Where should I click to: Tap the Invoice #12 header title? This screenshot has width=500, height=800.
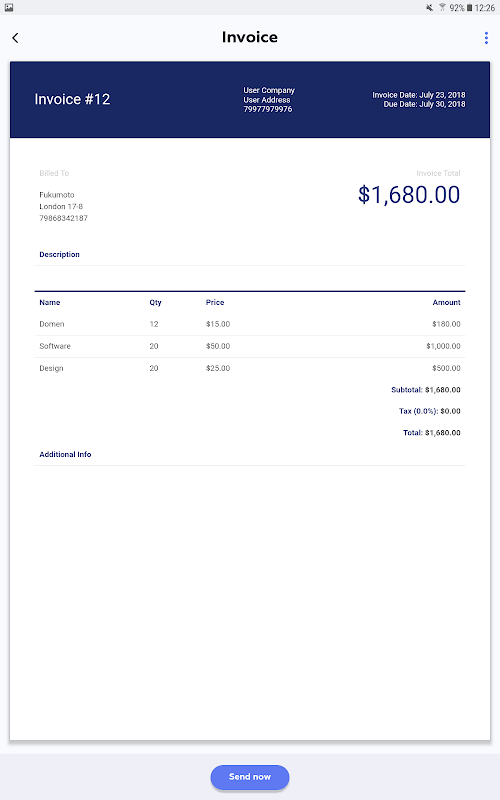coord(72,99)
